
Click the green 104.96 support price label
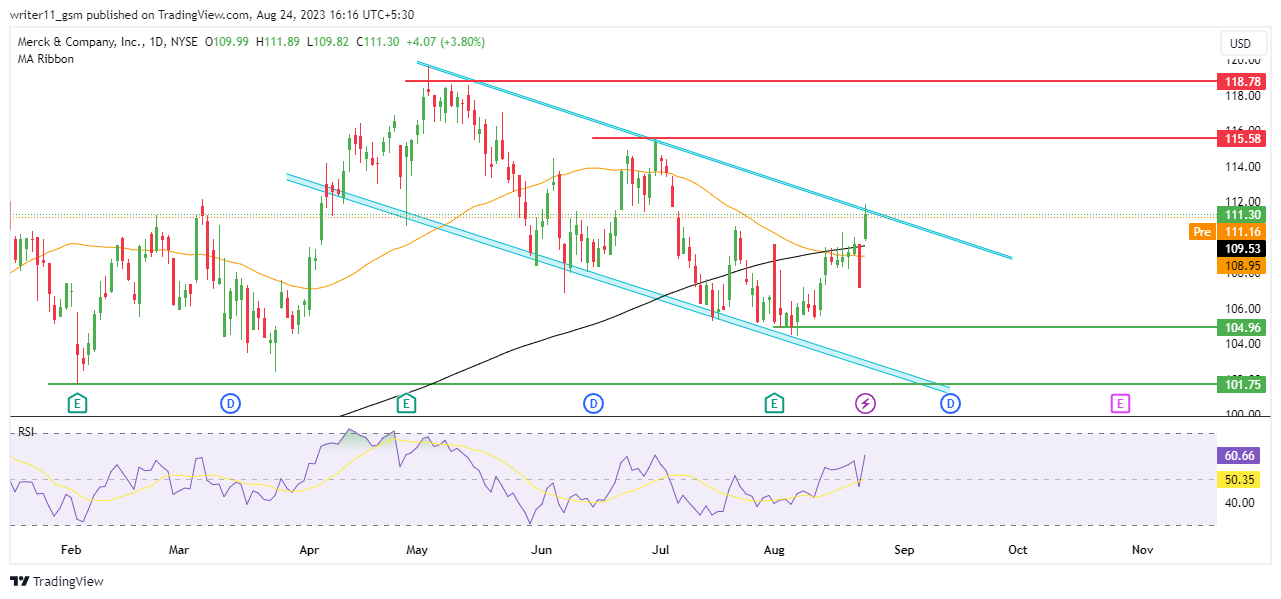pyautogui.click(x=1240, y=327)
